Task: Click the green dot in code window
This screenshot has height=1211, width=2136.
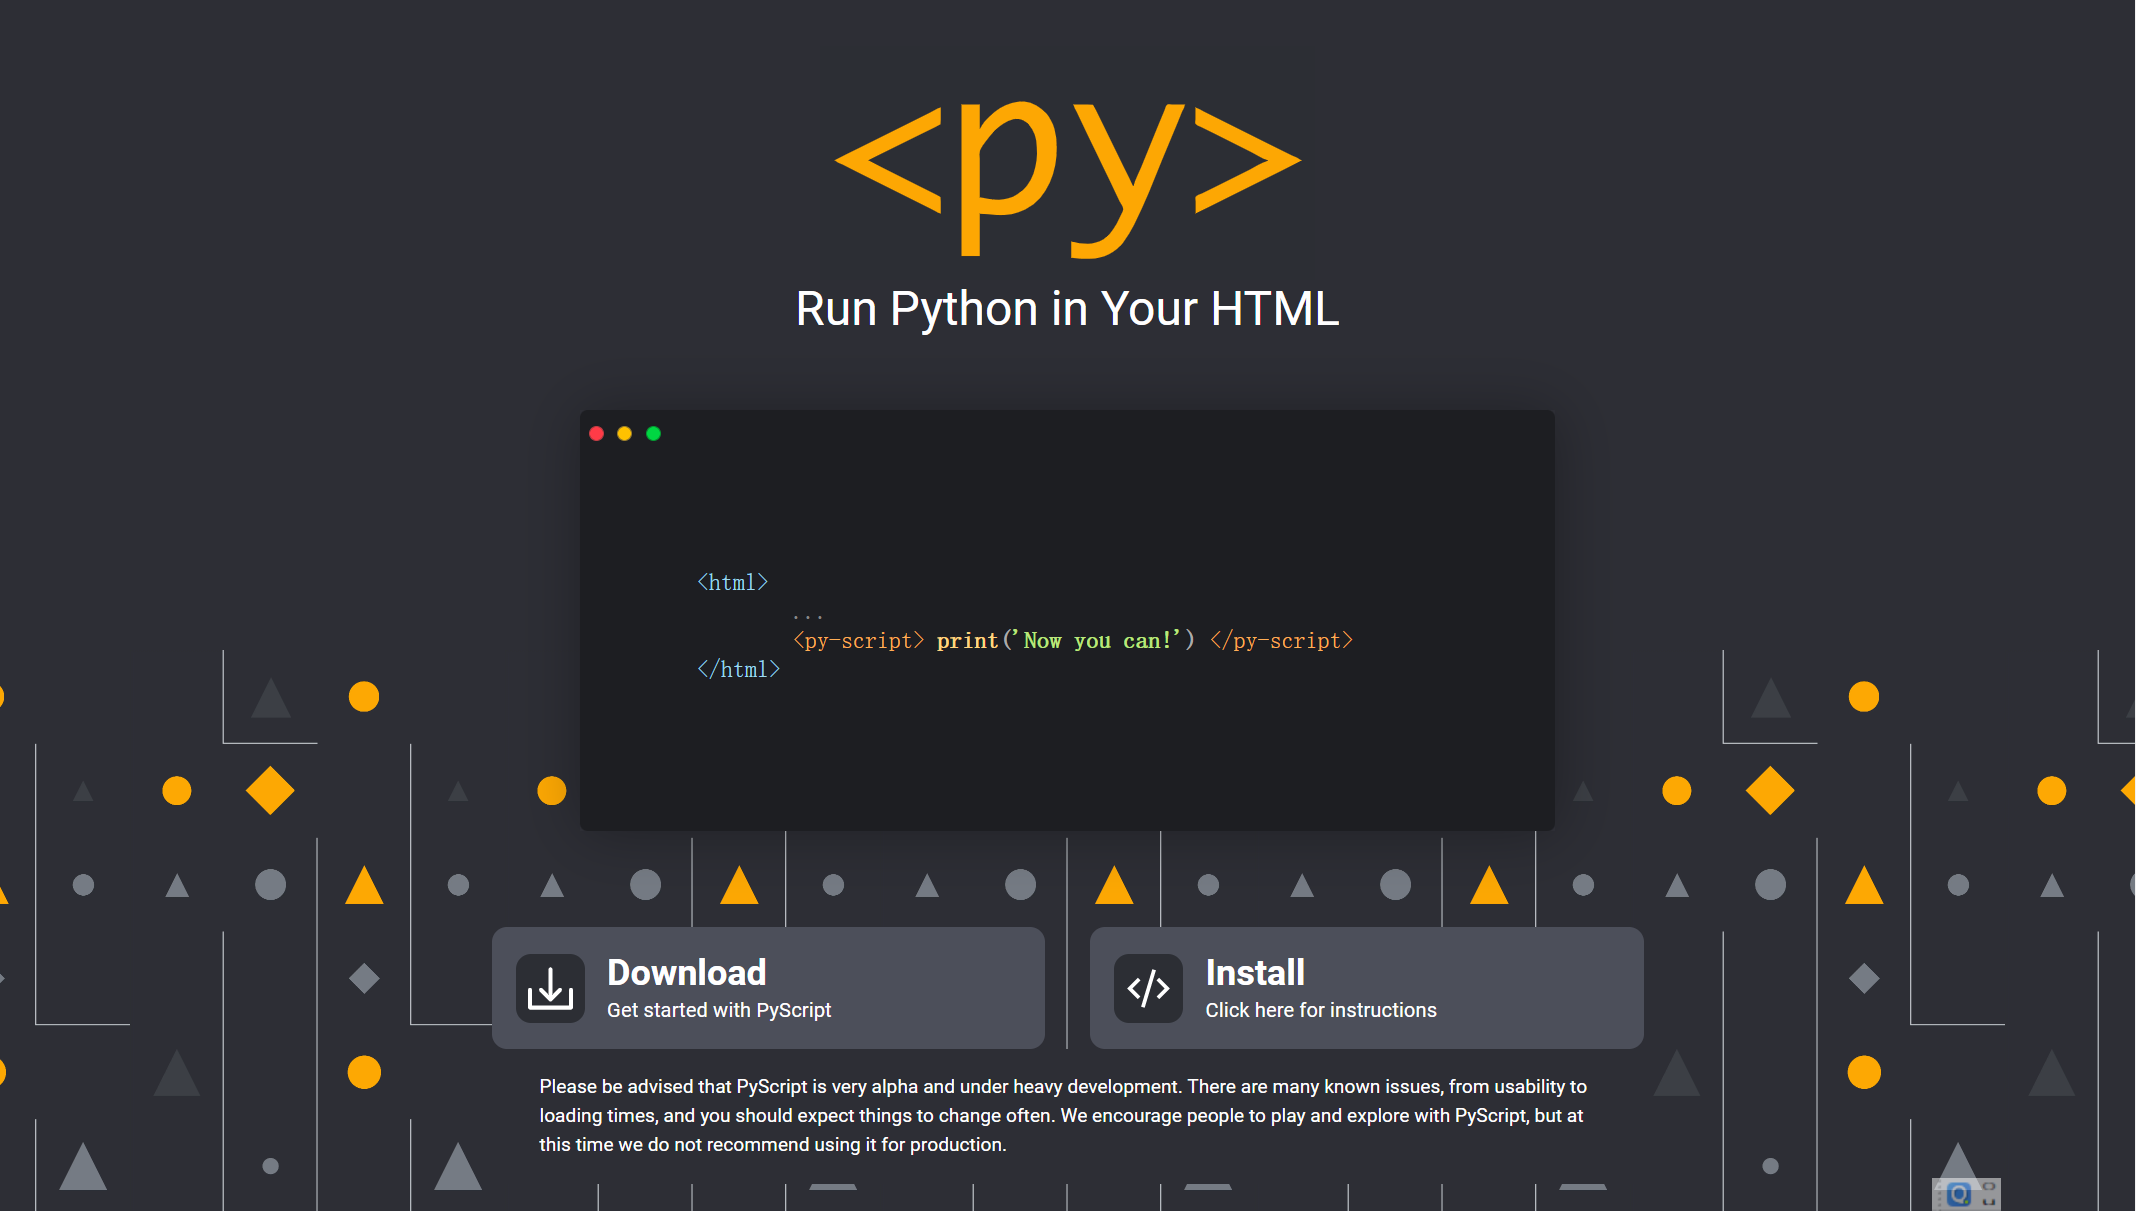Action: pyautogui.click(x=653, y=433)
